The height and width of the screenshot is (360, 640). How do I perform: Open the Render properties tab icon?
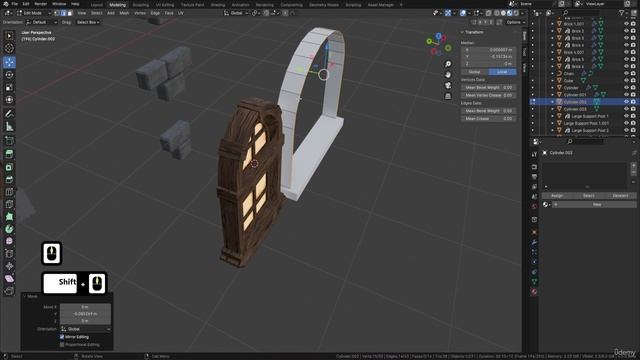(x=534, y=167)
